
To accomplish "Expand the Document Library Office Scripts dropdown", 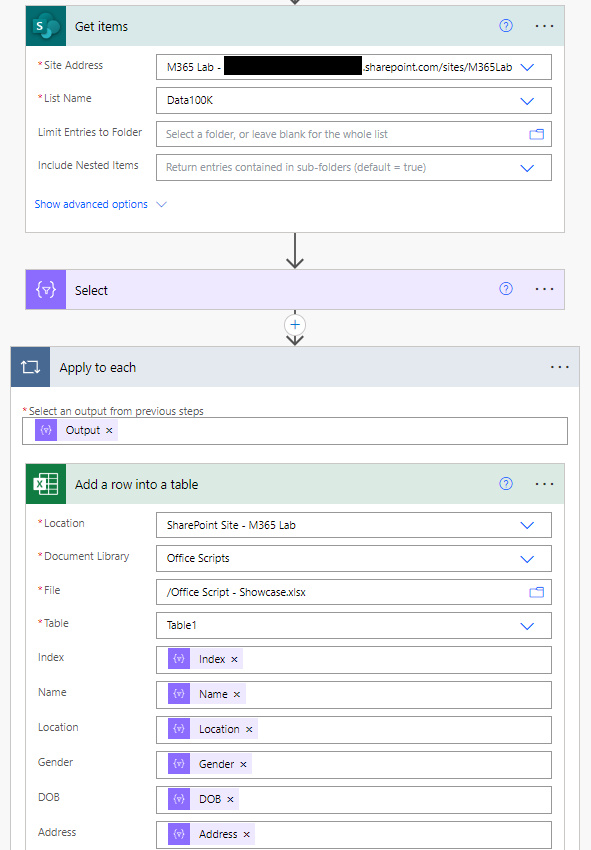I will click(527, 559).
